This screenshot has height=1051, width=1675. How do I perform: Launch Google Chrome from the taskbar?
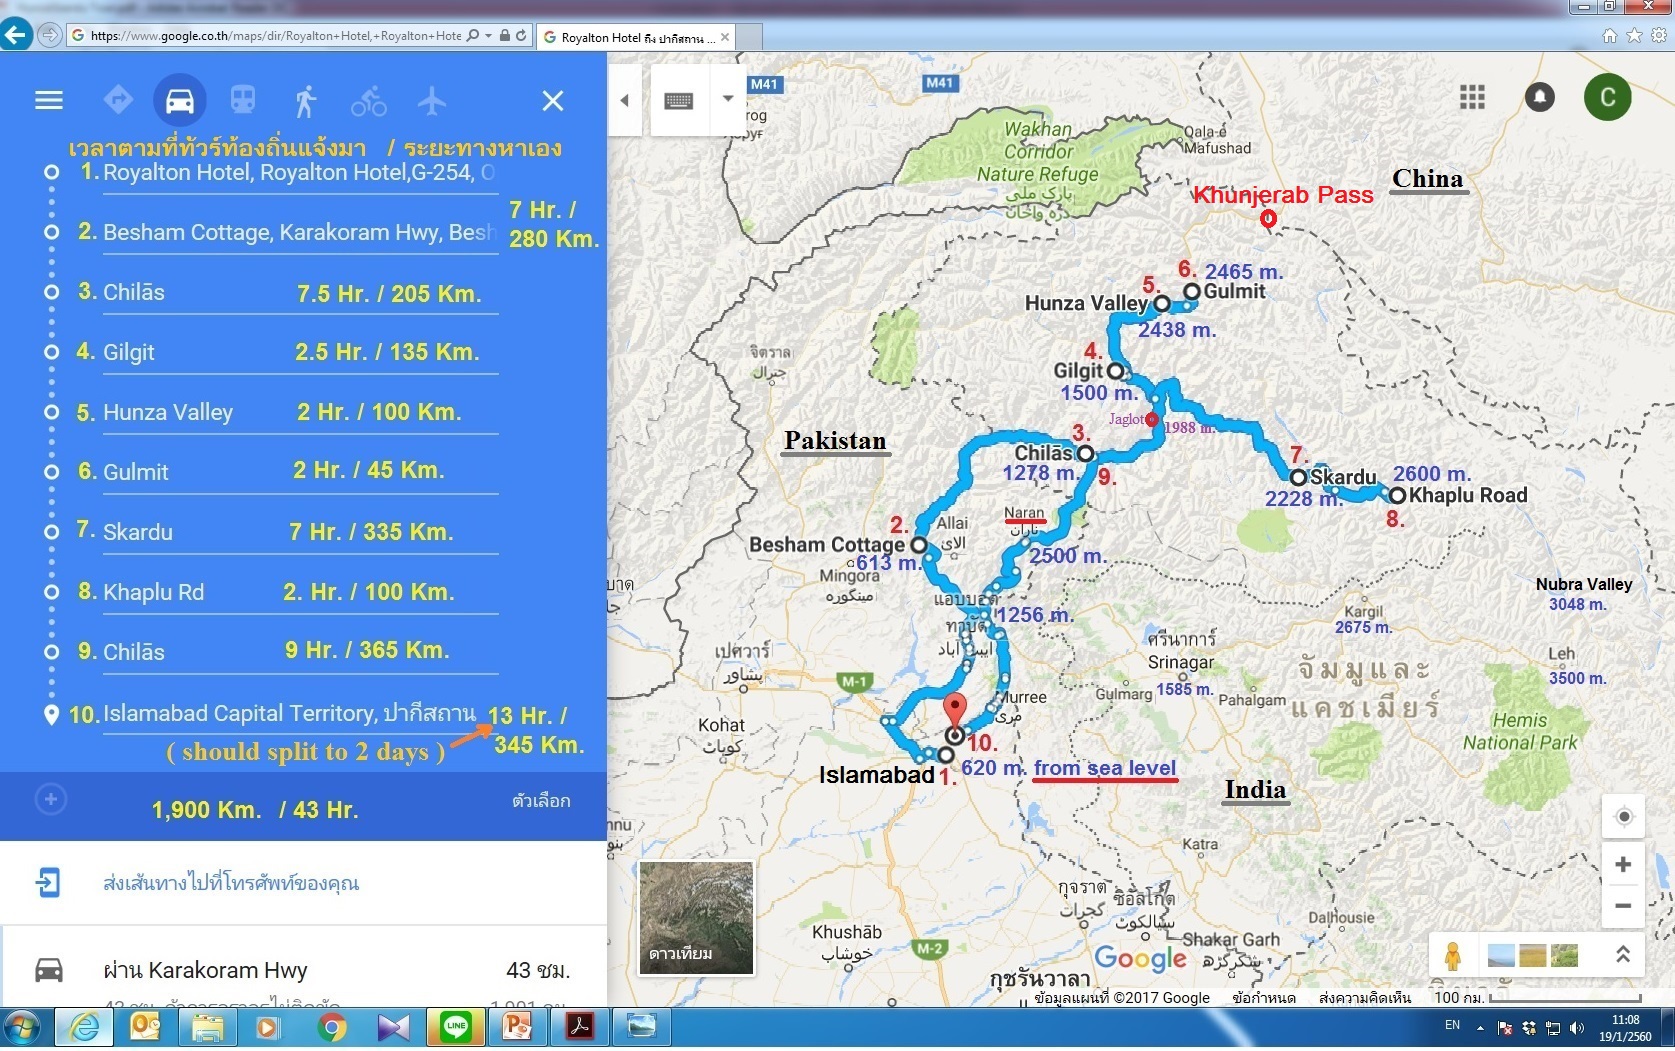(x=332, y=1027)
